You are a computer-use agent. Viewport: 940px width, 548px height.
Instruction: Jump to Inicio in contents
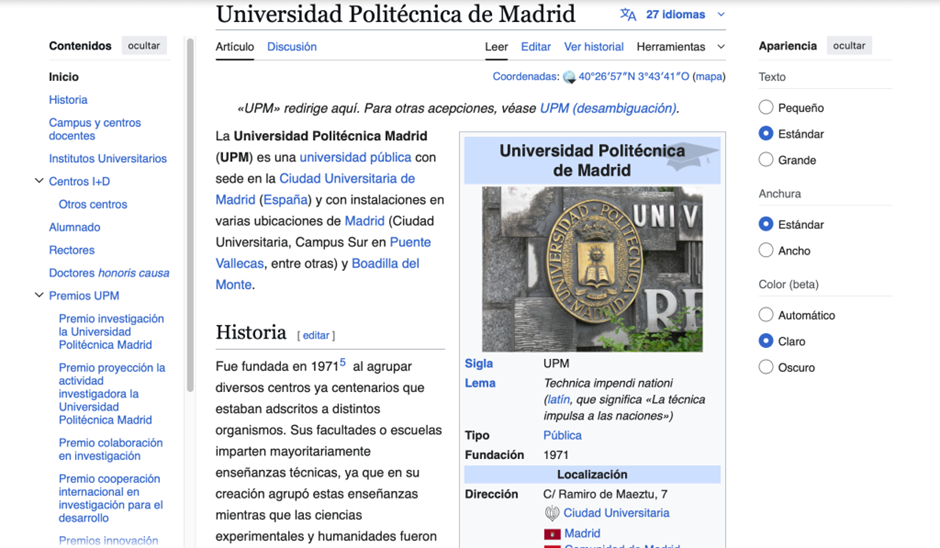click(64, 77)
